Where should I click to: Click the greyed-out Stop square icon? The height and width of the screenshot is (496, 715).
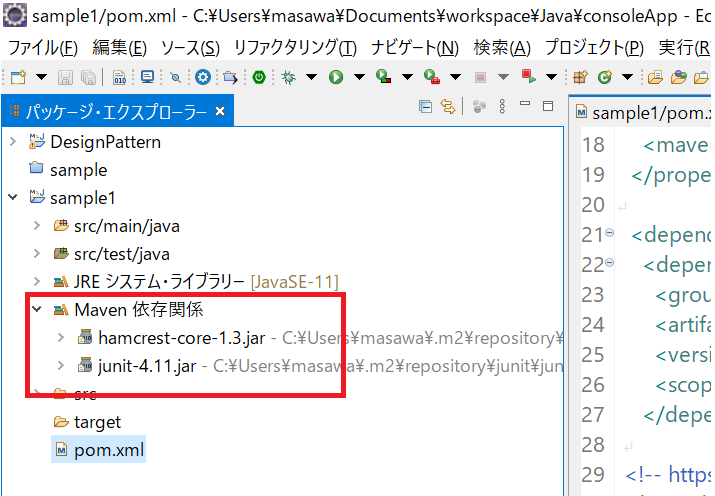click(480, 77)
